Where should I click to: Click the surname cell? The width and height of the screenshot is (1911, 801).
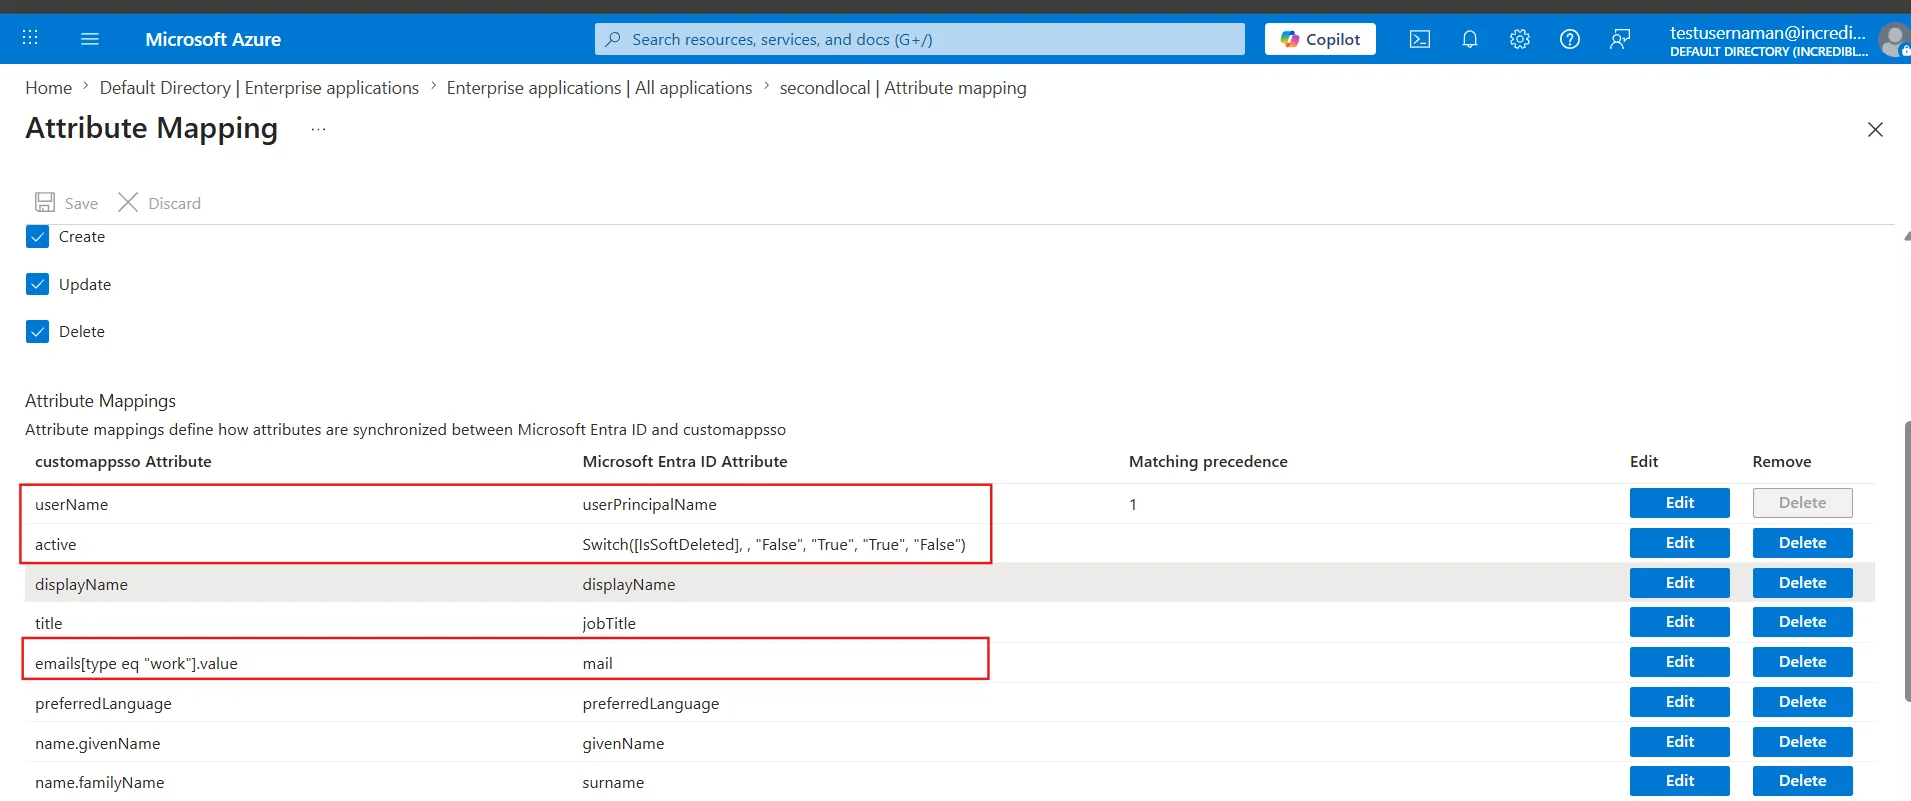tap(613, 783)
